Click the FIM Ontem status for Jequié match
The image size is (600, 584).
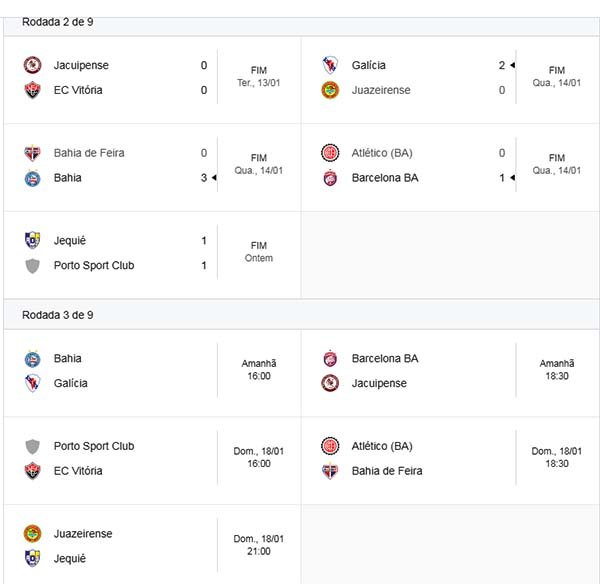click(259, 252)
